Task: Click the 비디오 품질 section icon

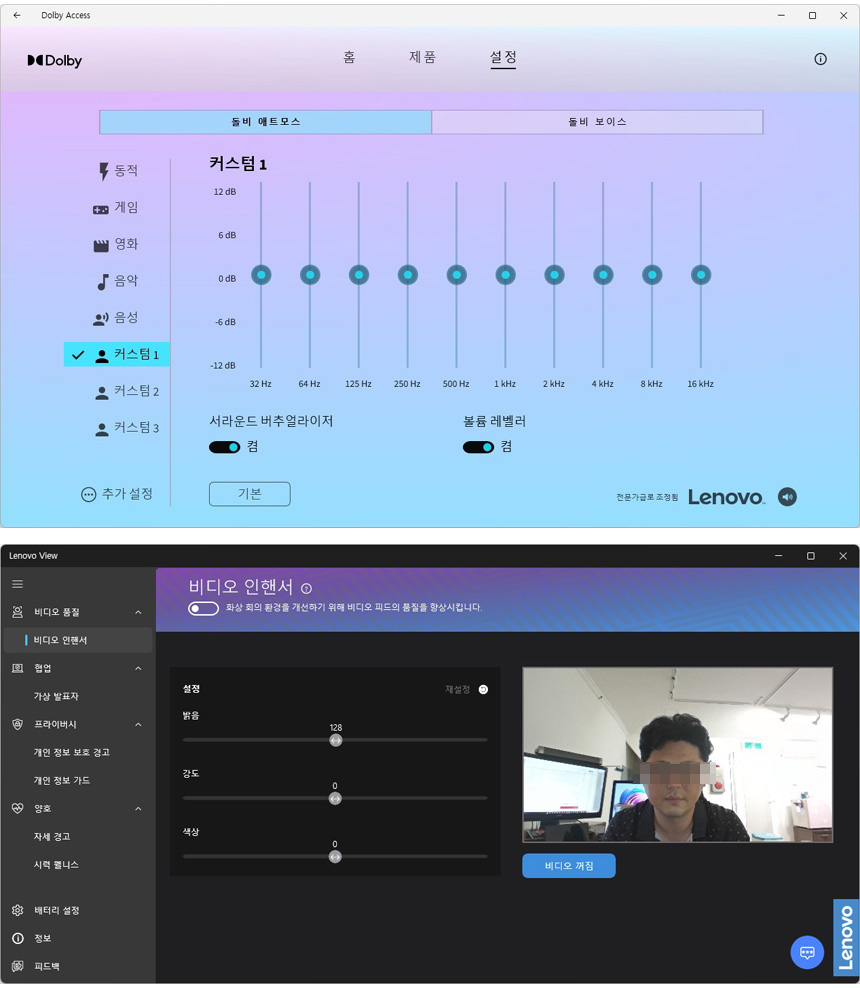Action: 18,612
